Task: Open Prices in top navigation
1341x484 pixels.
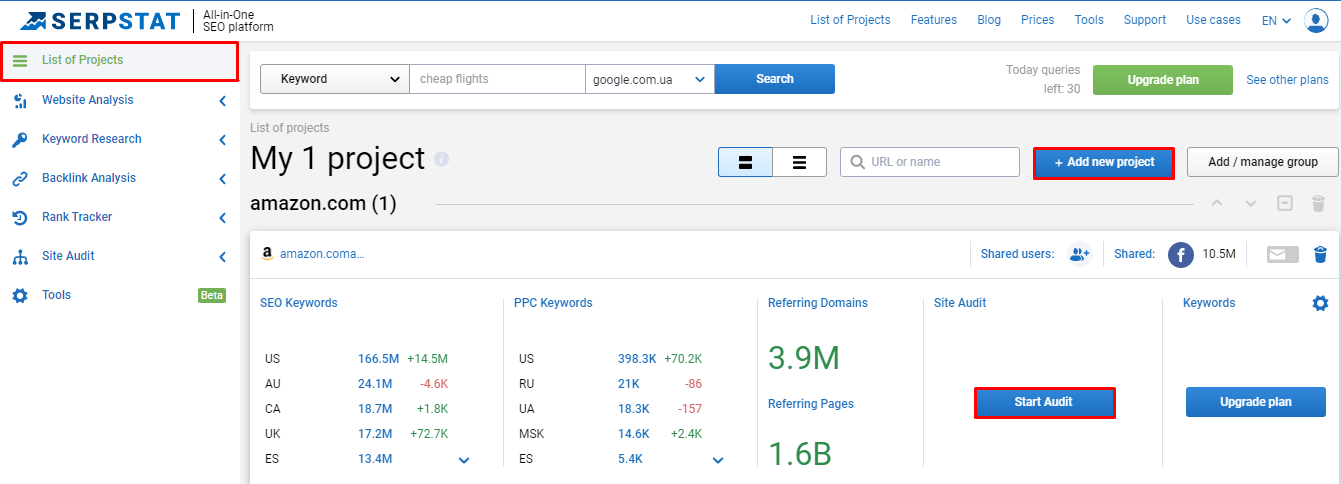Action: tap(1038, 20)
